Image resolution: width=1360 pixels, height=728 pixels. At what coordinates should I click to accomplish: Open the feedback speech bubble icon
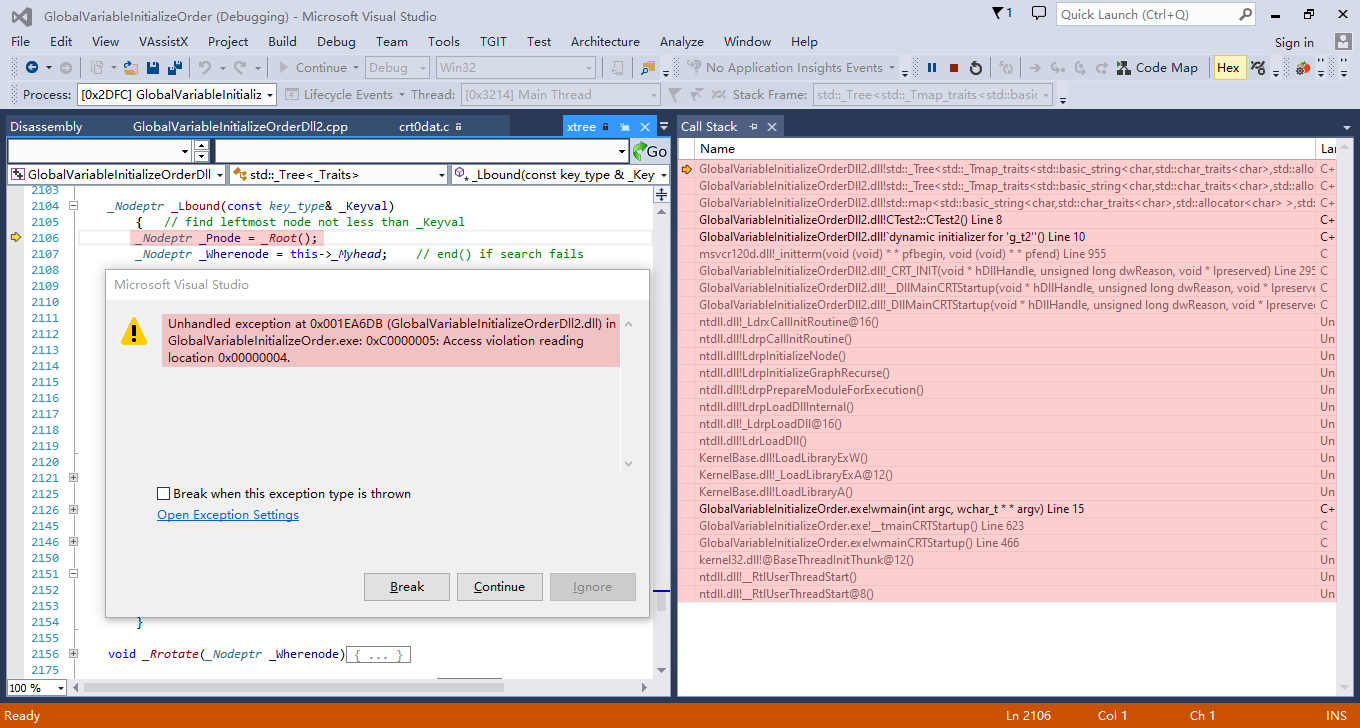pos(1039,13)
